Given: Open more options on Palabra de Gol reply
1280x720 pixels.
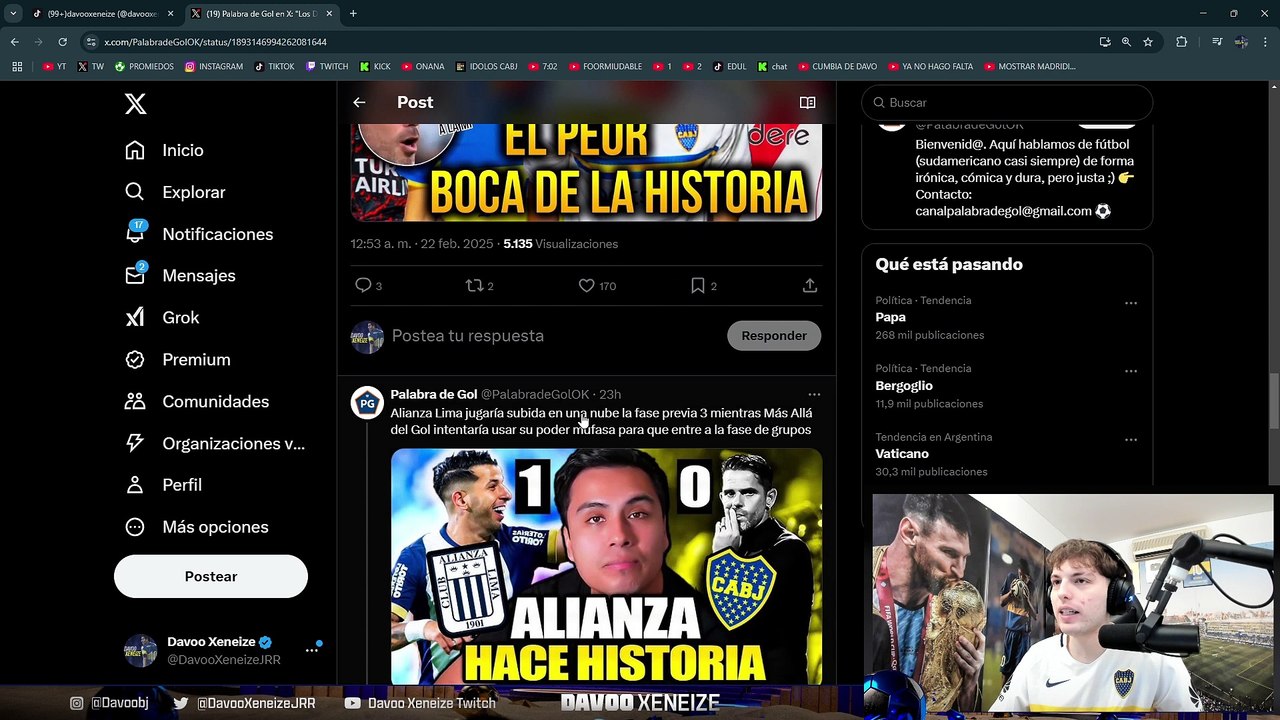Looking at the screenshot, I should pos(814,394).
